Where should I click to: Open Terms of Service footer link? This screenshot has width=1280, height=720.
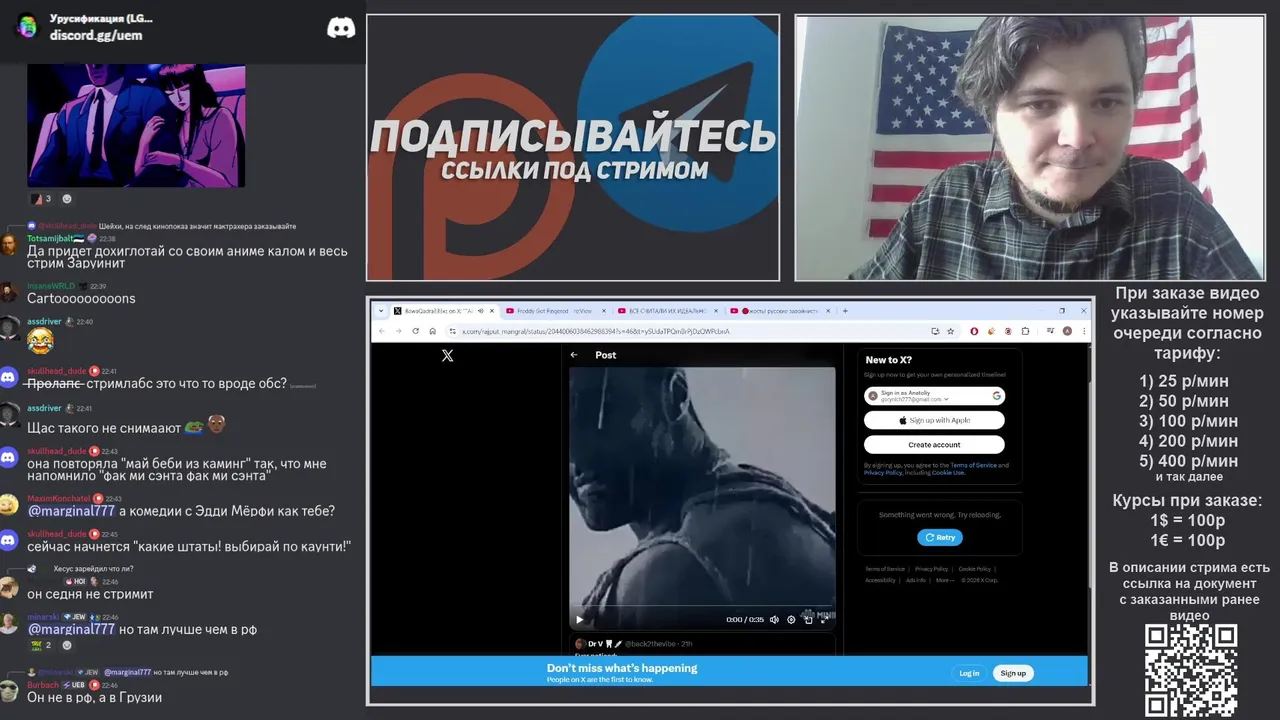click(x=885, y=569)
